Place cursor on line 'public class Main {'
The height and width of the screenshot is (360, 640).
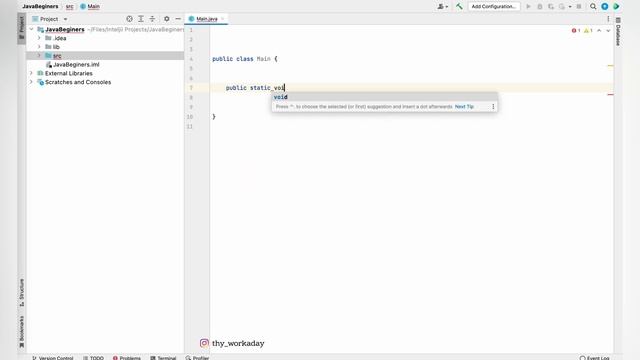(x=245, y=59)
